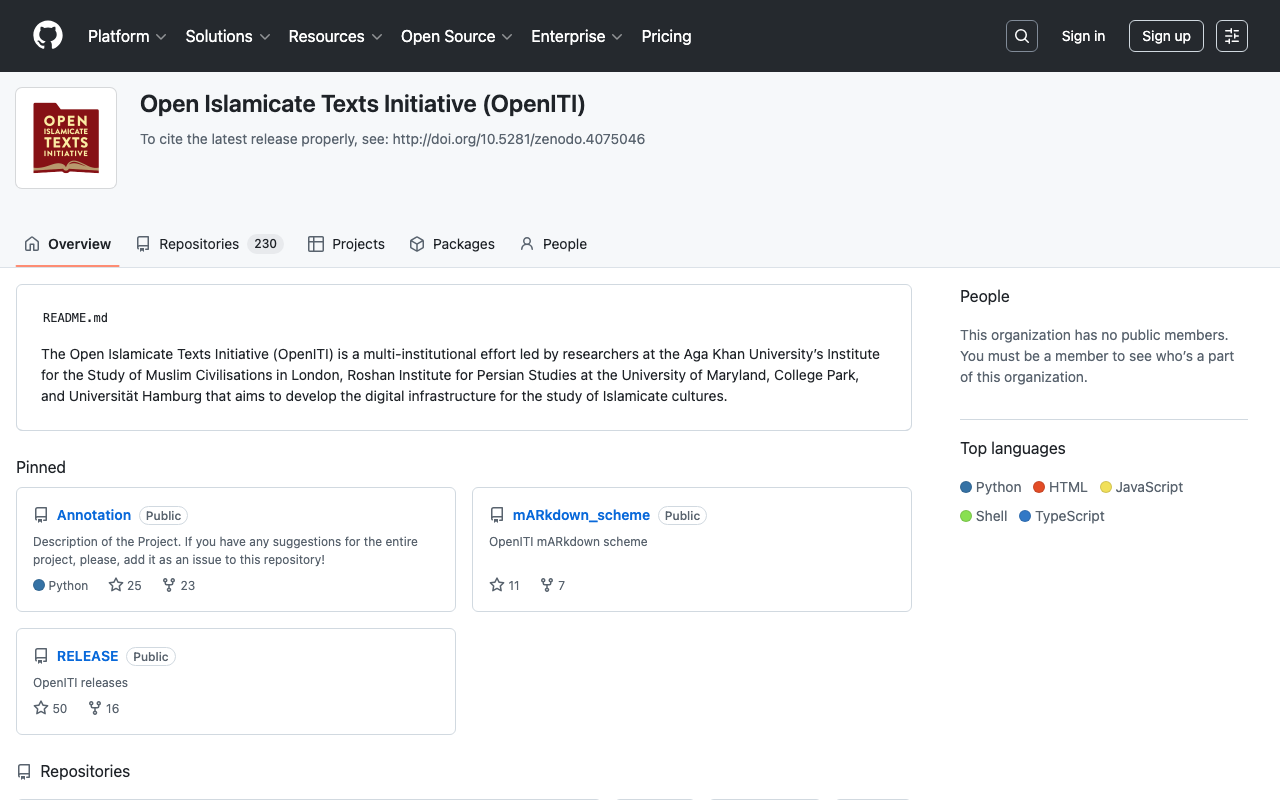Image resolution: width=1280 pixels, height=800 pixels.
Task: Click the fork icon on mARkdown_scheme
Action: click(x=545, y=584)
